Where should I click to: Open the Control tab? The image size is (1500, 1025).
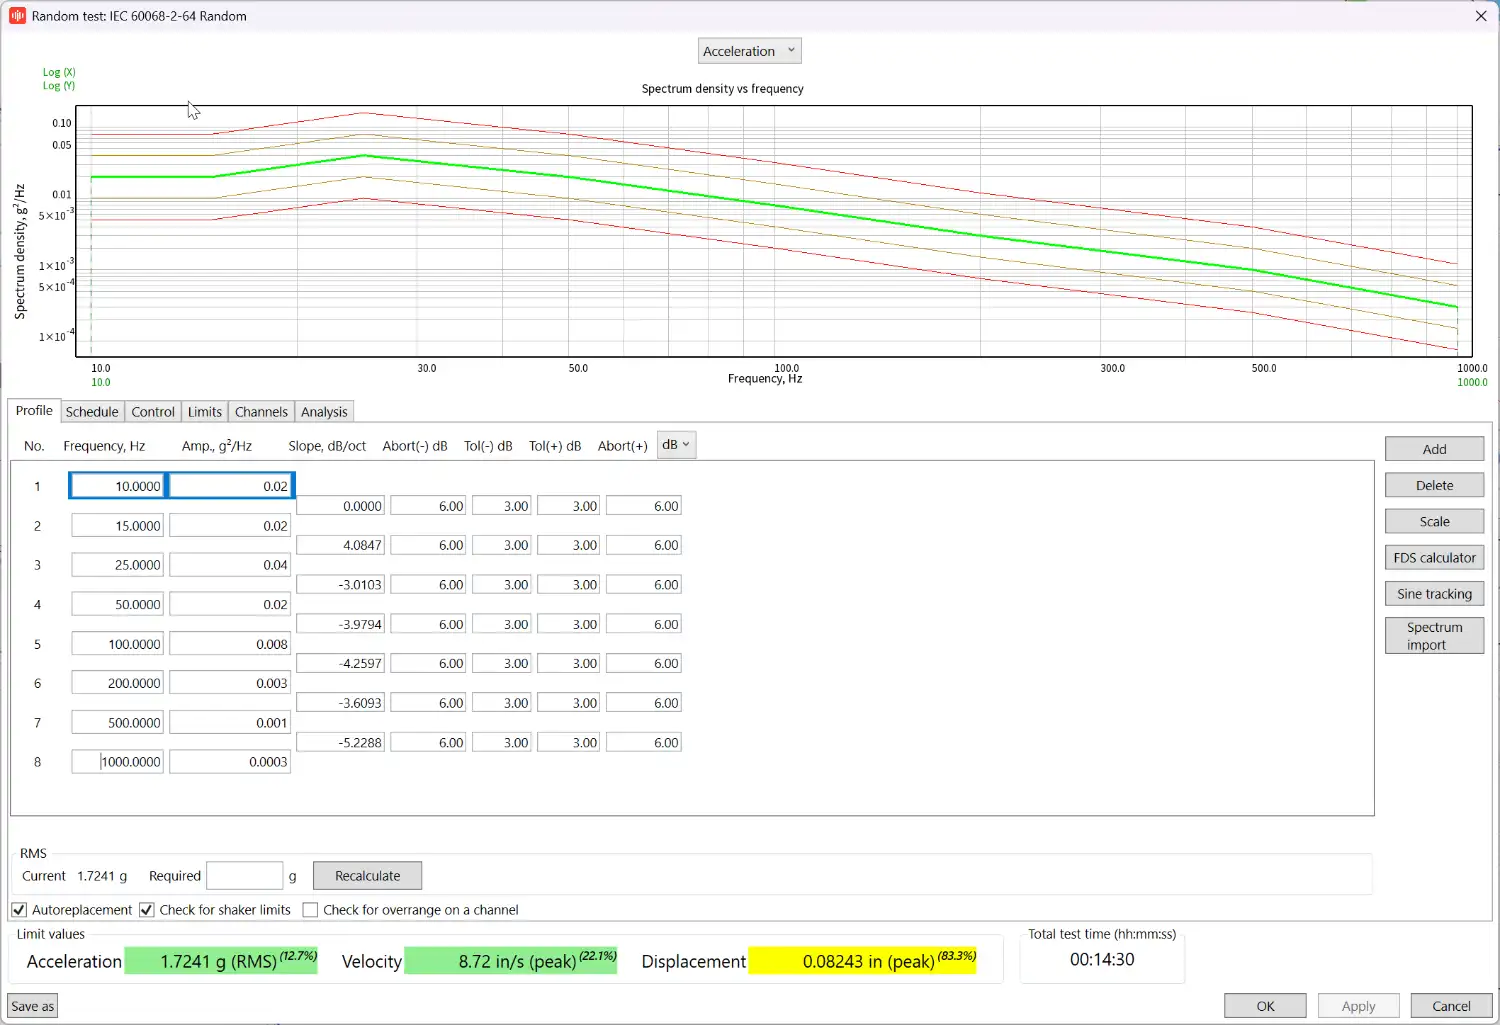tap(153, 412)
